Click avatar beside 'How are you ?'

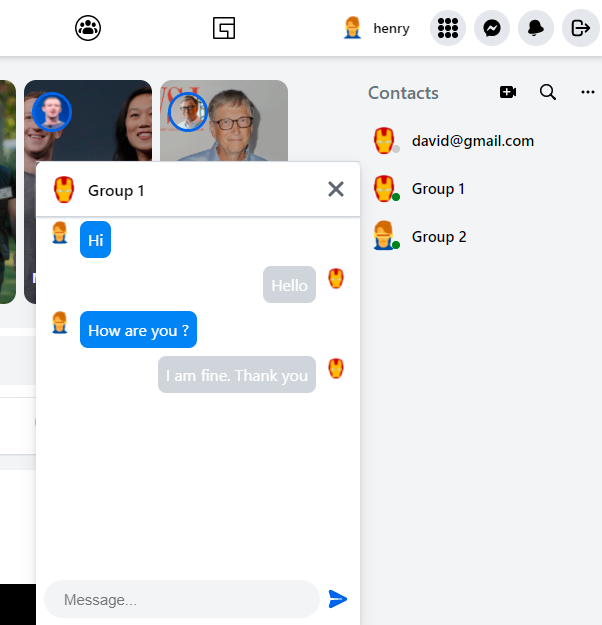point(60,322)
